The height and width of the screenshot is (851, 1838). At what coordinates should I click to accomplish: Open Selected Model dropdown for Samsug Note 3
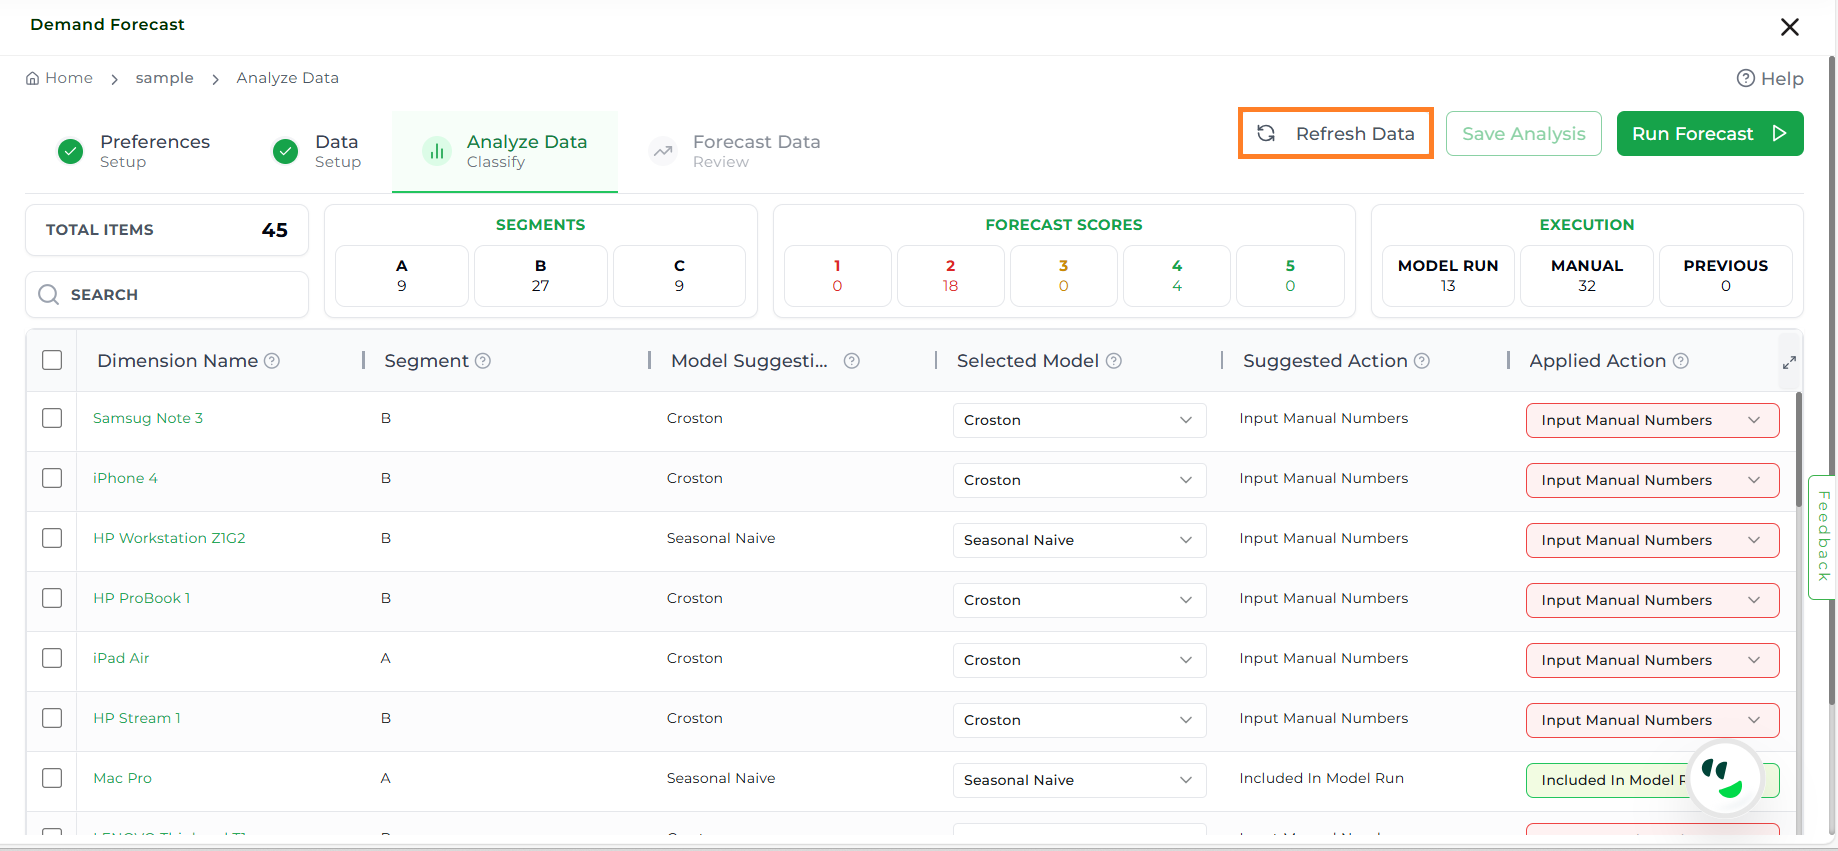pyautogui.click(x=1078, y=420)
